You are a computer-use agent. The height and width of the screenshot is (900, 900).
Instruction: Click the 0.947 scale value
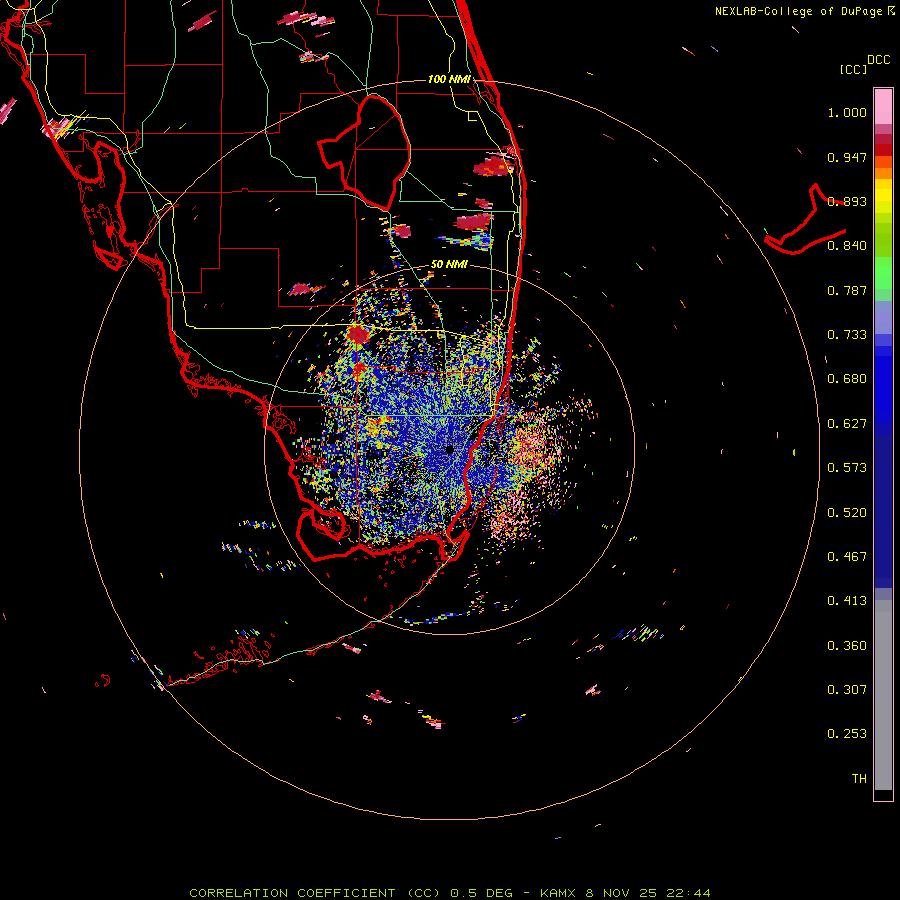click(847, 157)
